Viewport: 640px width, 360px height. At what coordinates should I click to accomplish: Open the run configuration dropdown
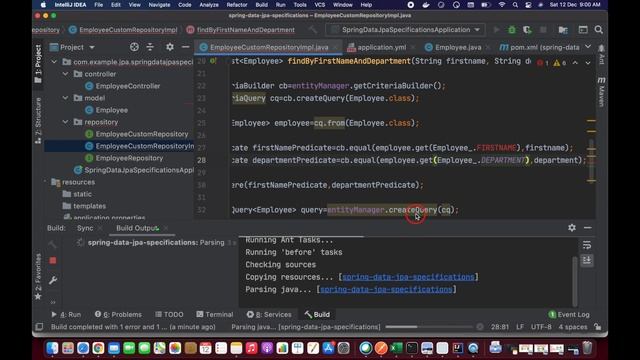coord(406,30)
